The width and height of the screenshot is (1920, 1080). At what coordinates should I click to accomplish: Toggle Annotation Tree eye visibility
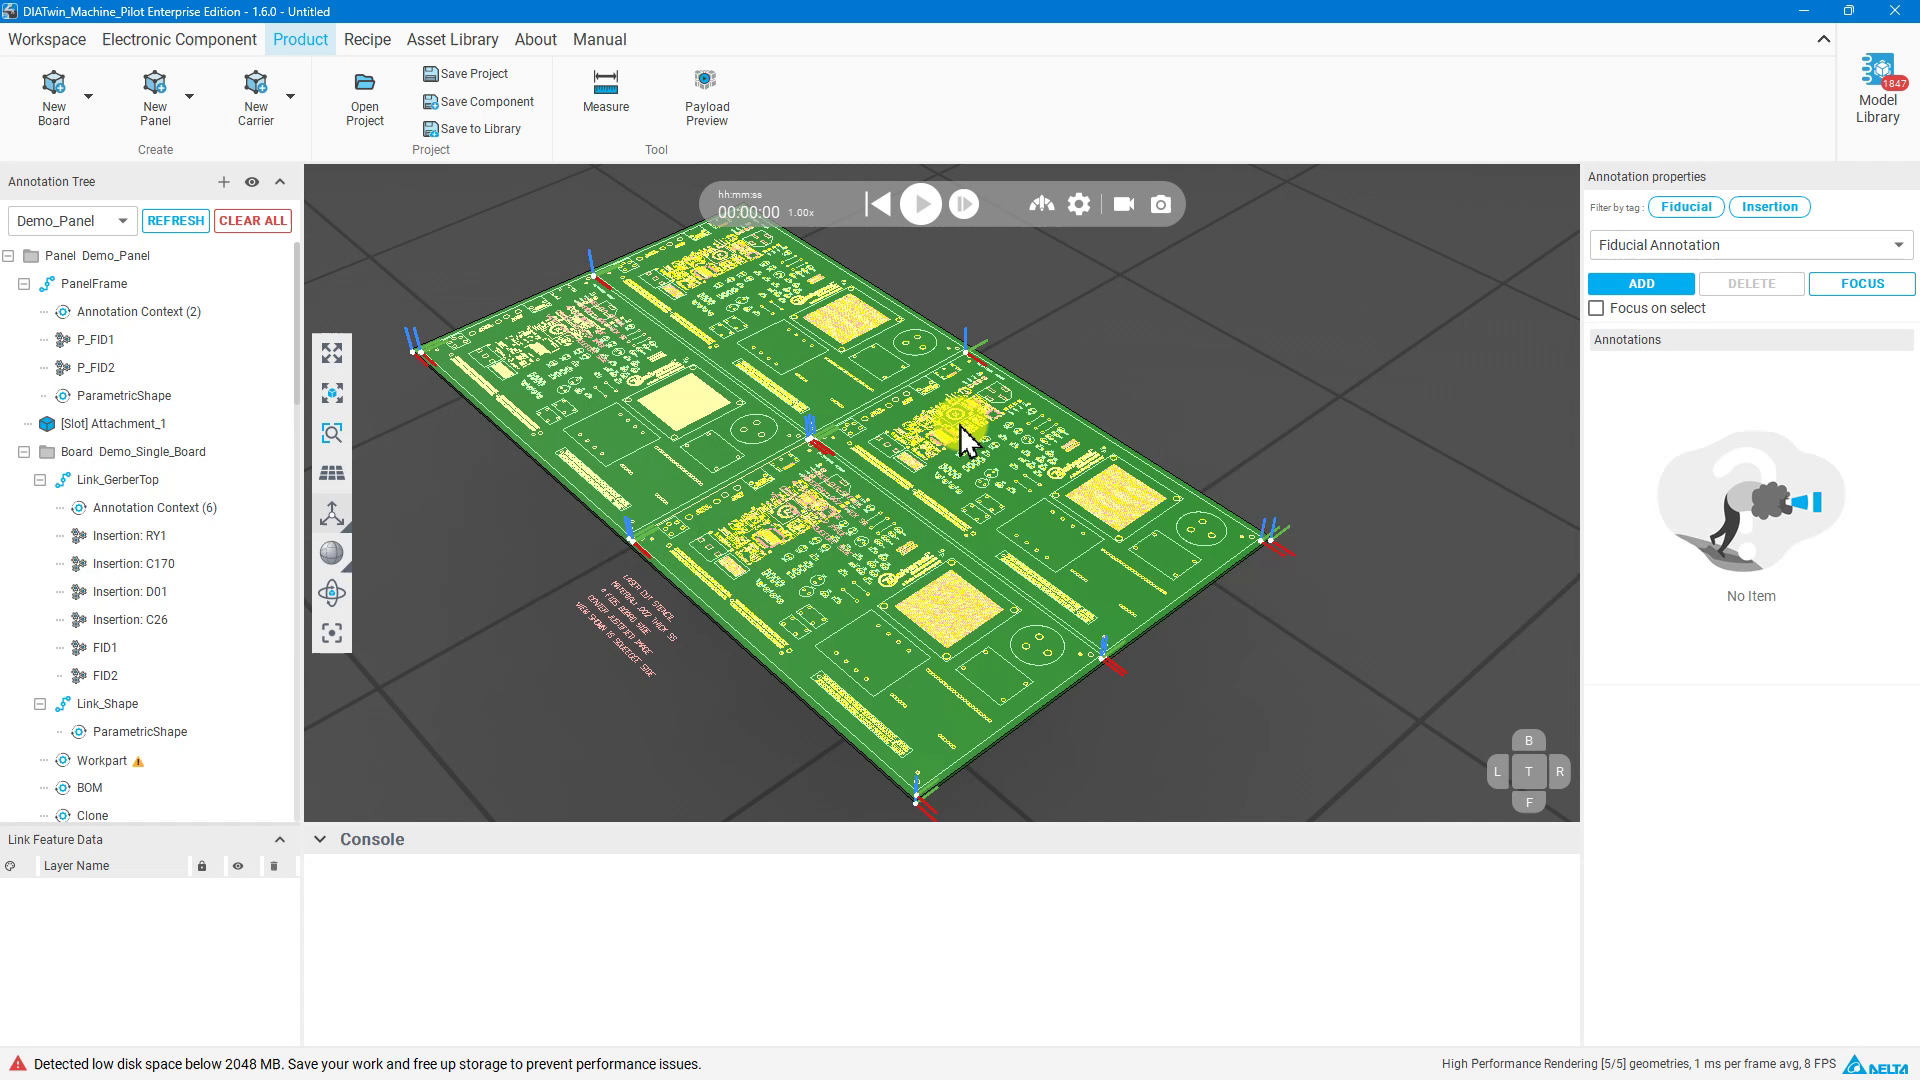[252, 182]
